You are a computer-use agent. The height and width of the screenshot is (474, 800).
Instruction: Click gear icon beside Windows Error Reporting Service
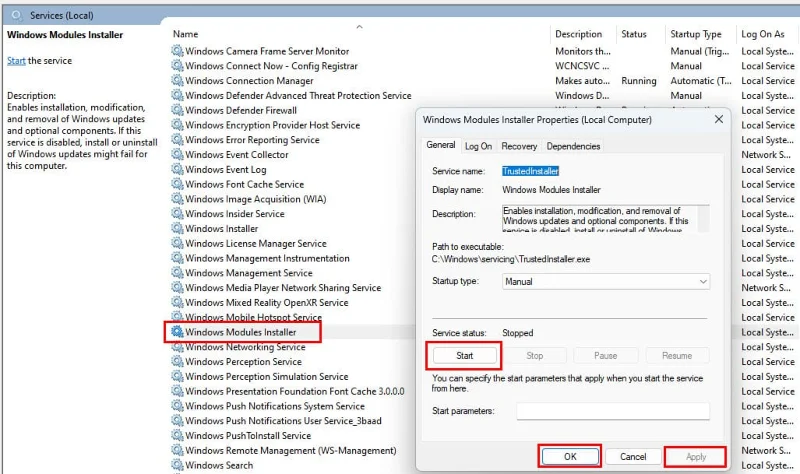(177, 140)
